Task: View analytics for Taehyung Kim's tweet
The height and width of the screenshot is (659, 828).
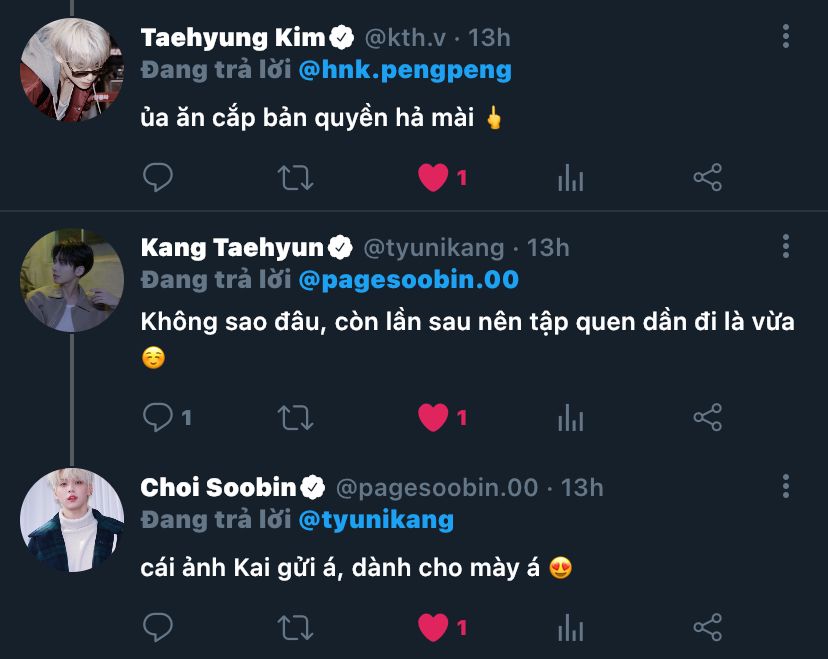Action: [x=570, y=179]
